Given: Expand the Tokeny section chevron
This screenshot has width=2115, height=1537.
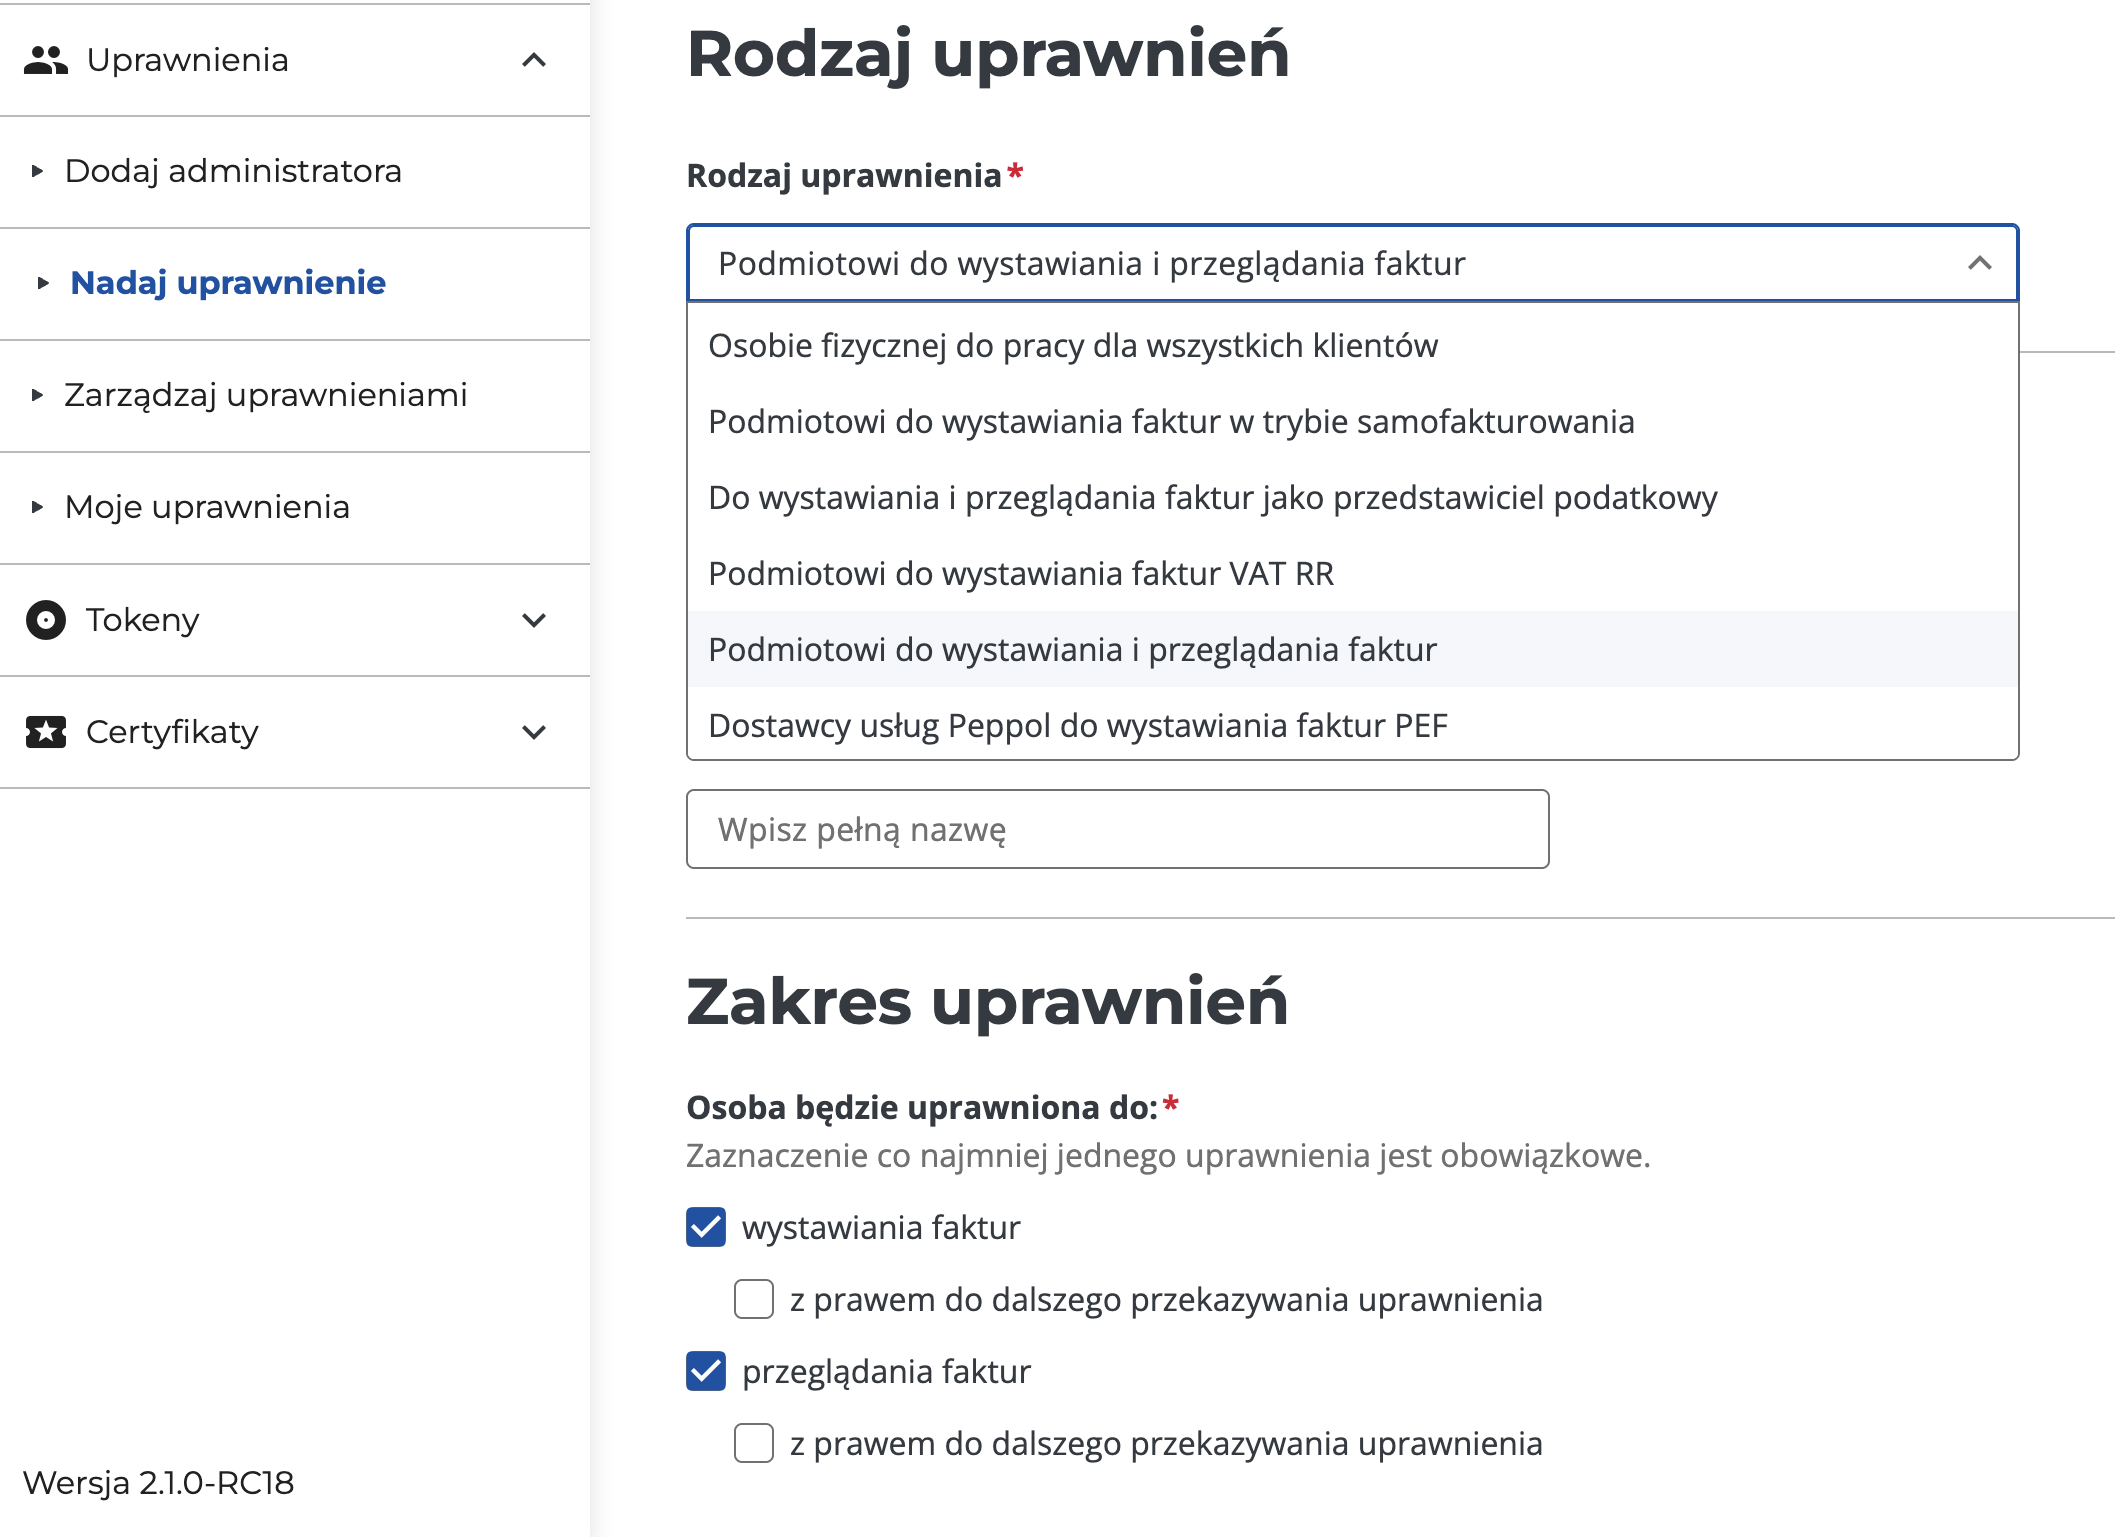Looking at the screenshot, I should (x=534, y=620).
